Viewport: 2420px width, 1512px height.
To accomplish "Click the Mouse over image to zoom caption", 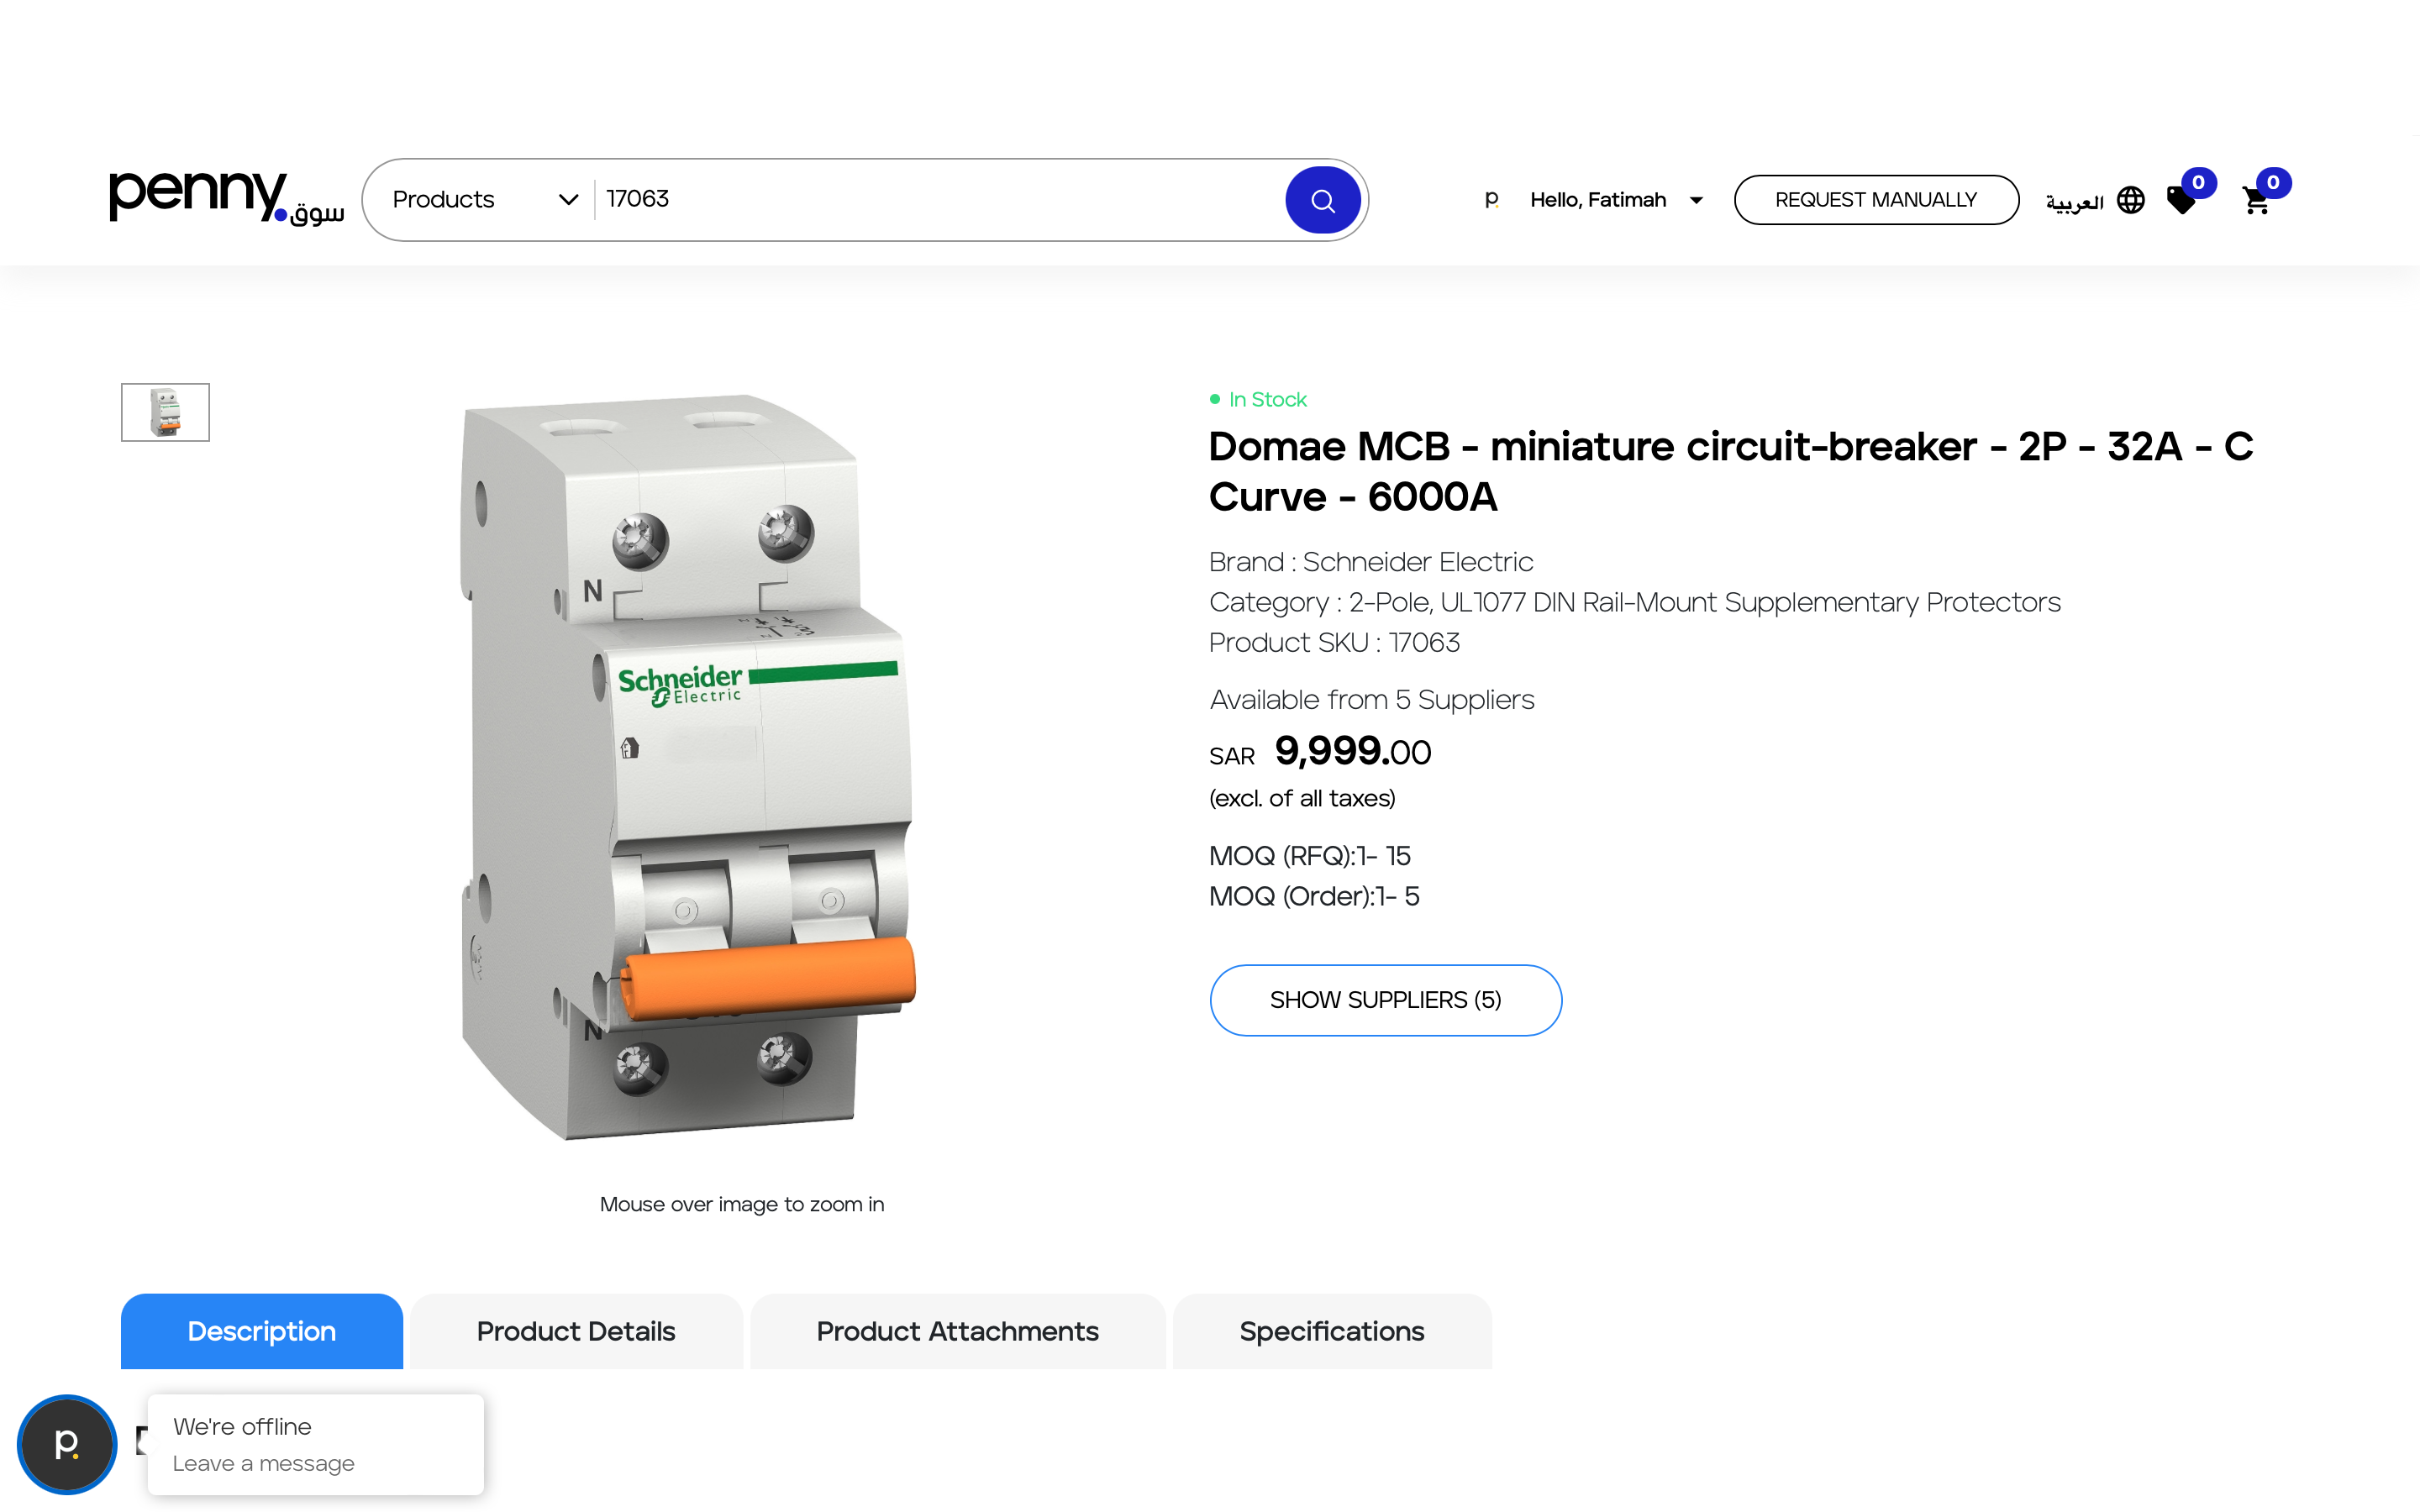I will pyautogui.click(x=742, y=1204).
